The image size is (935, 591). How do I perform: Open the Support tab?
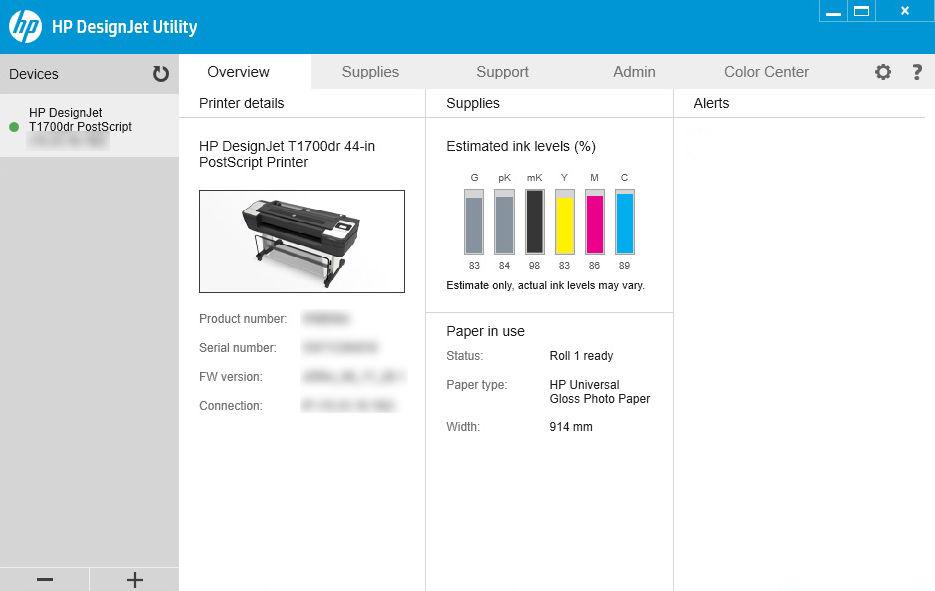click(502, 72)
